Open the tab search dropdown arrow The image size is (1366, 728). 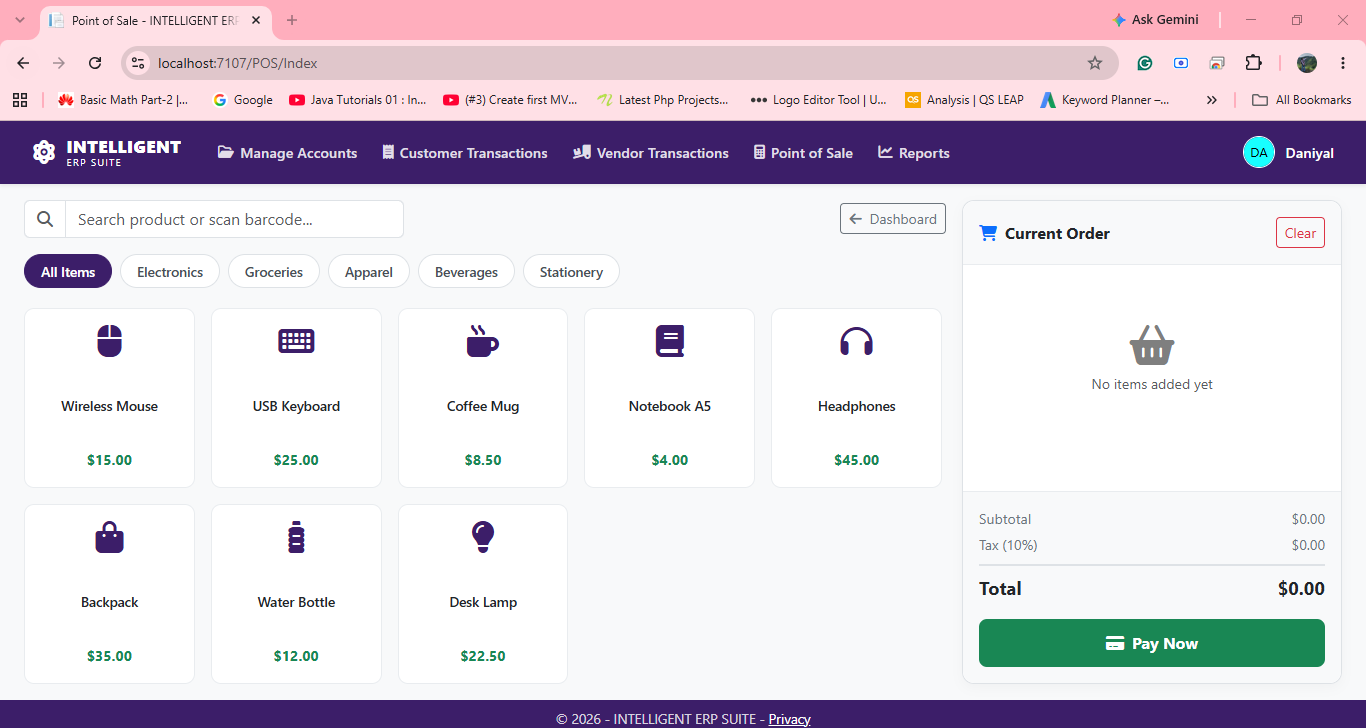[x=20, y=20]
